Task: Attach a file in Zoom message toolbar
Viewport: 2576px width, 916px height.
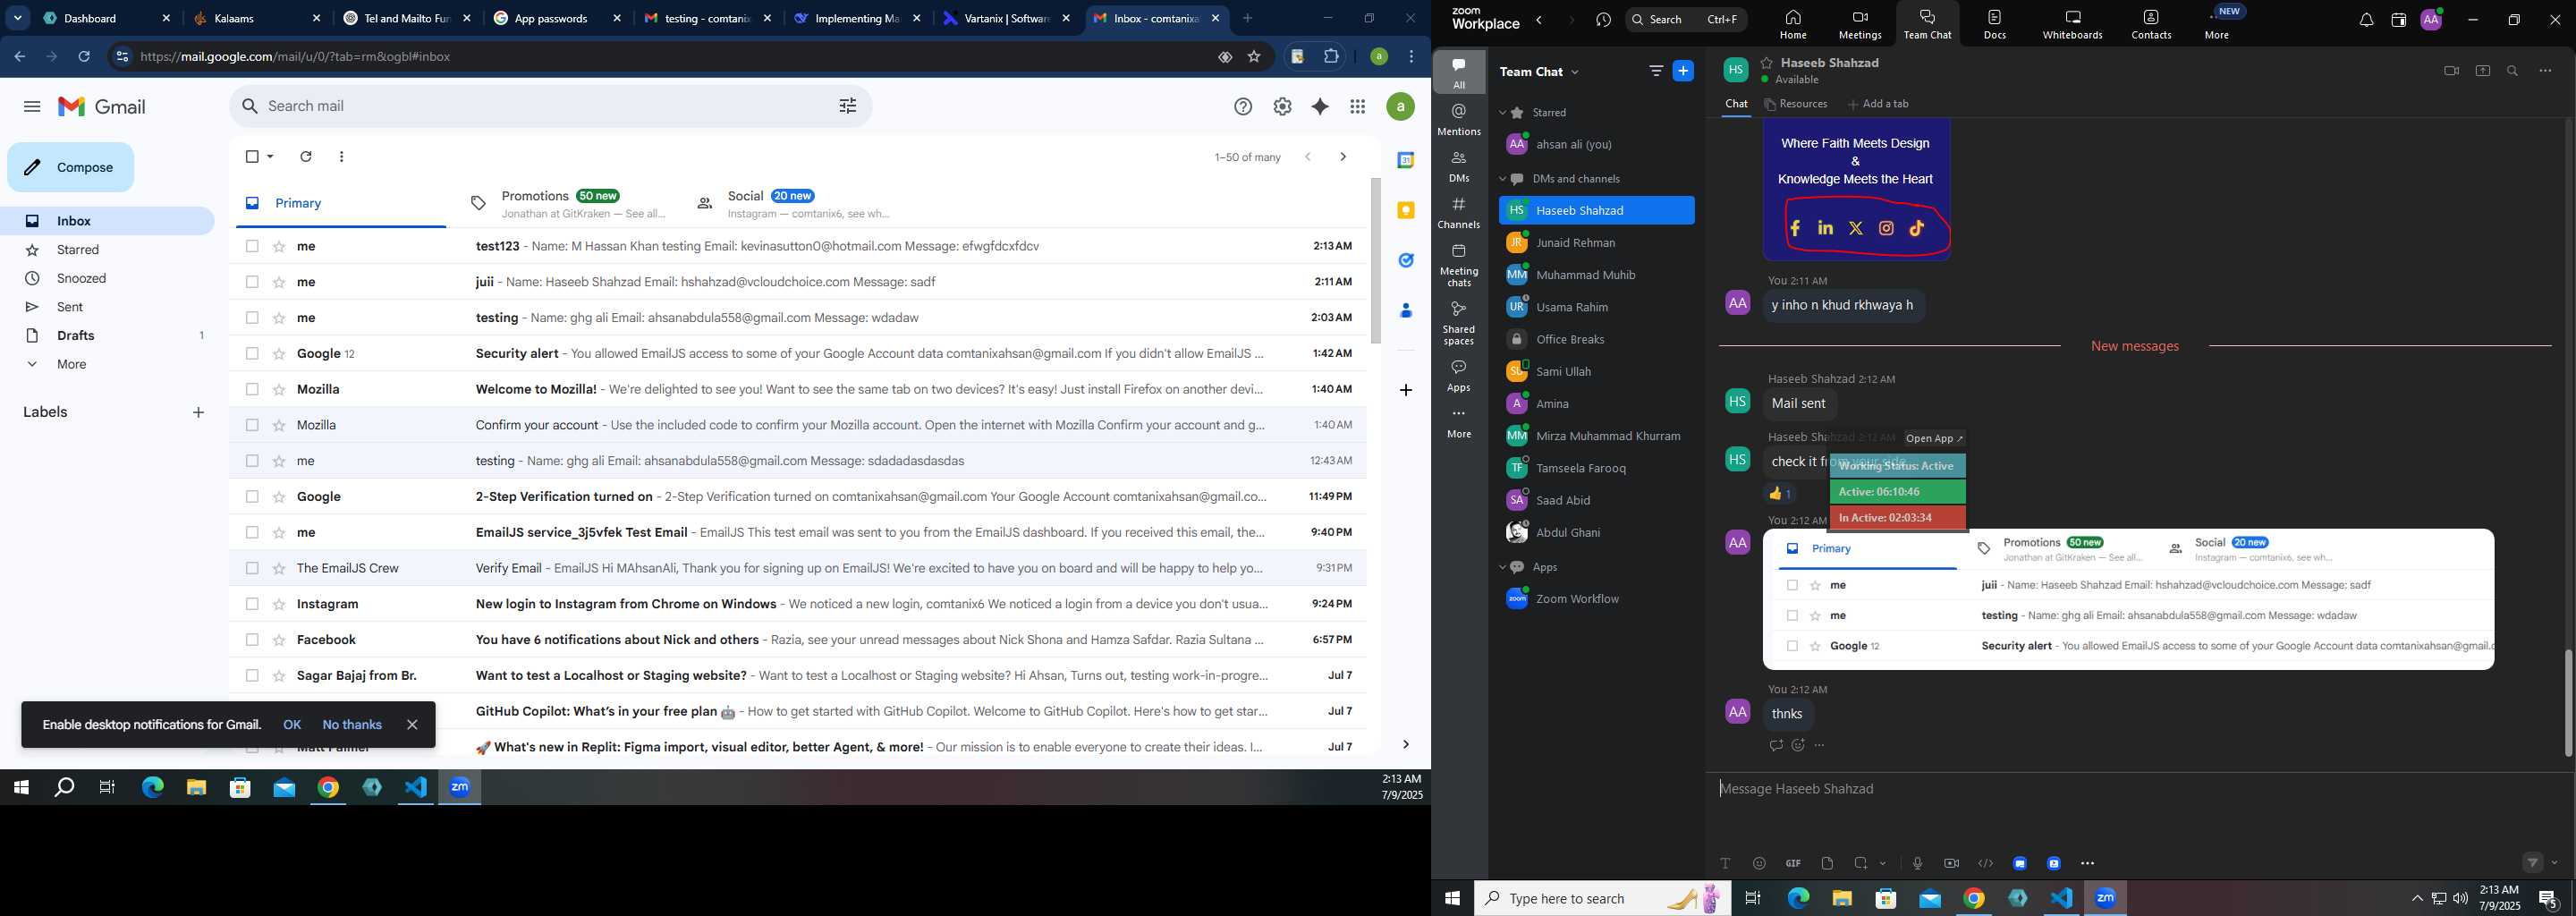Action: tap(1827, 863)
